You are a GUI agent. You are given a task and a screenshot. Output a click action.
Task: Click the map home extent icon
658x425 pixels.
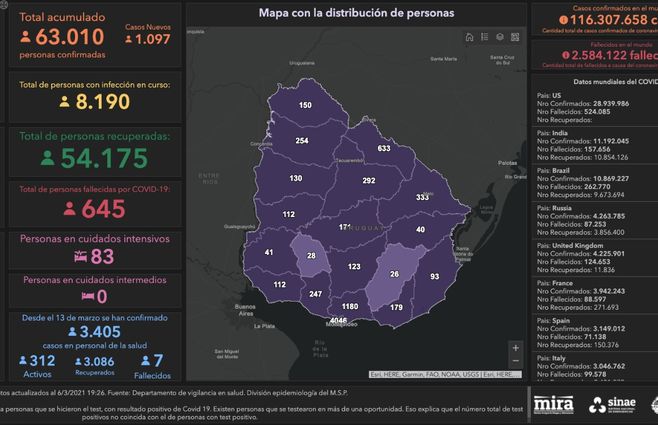469,38
